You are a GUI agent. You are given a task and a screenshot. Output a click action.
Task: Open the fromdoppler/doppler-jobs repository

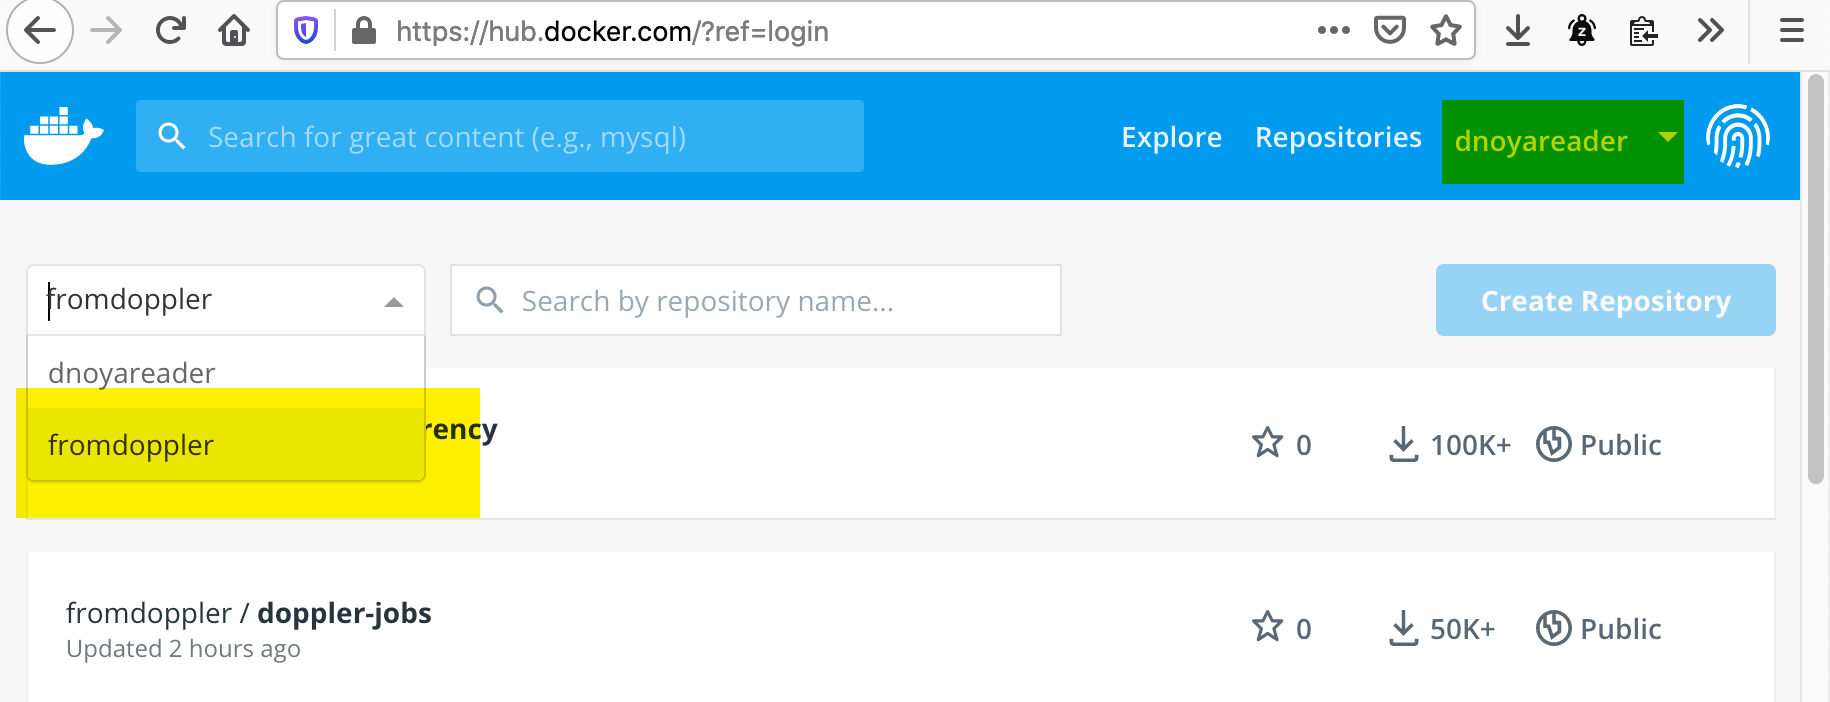249,613
